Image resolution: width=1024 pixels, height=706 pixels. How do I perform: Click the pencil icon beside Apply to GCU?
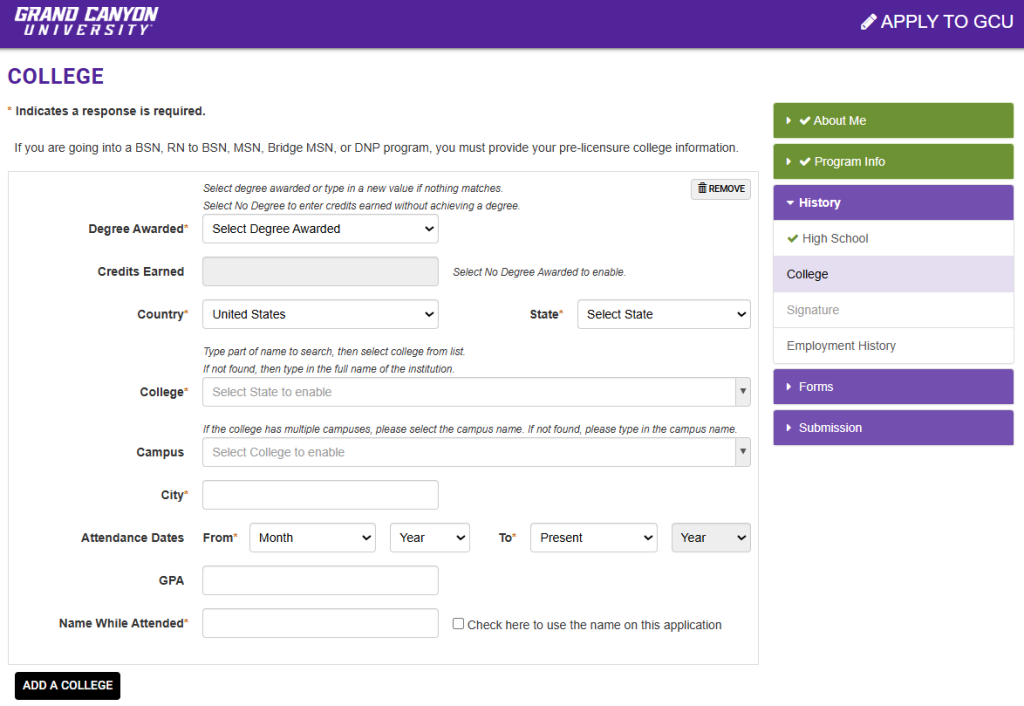(868, 22)
